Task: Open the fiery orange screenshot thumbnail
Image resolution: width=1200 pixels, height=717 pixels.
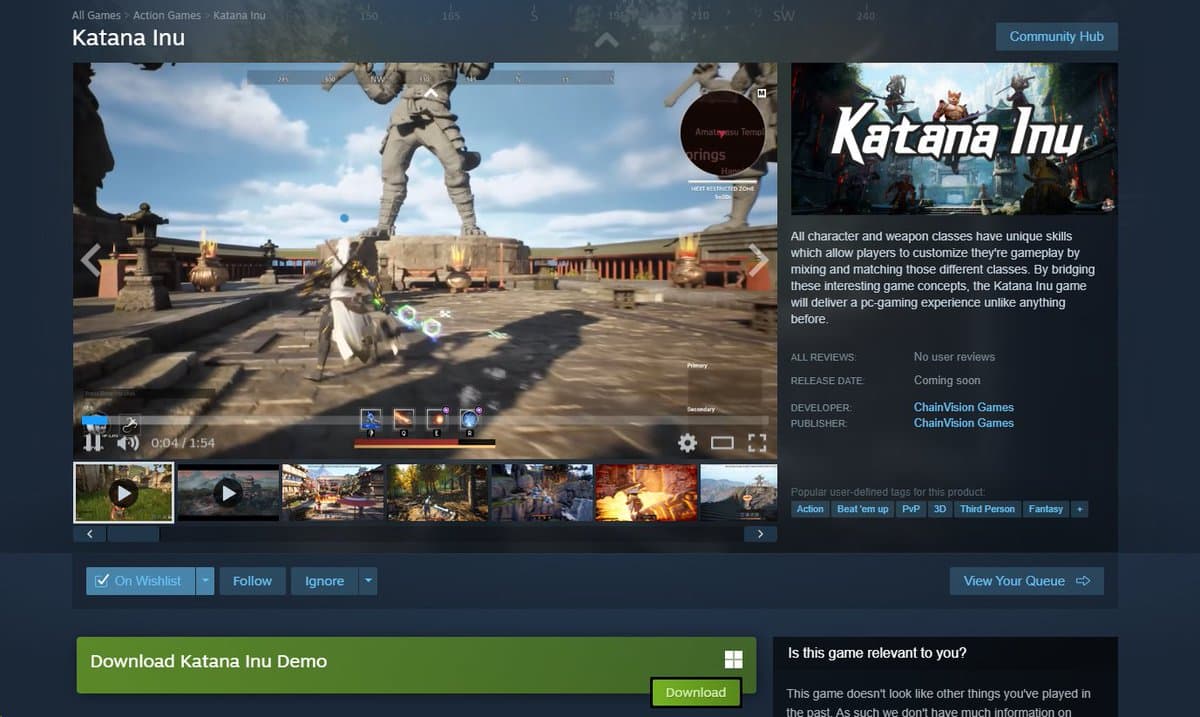Action: pyautogui.click(x=646, y=492)
